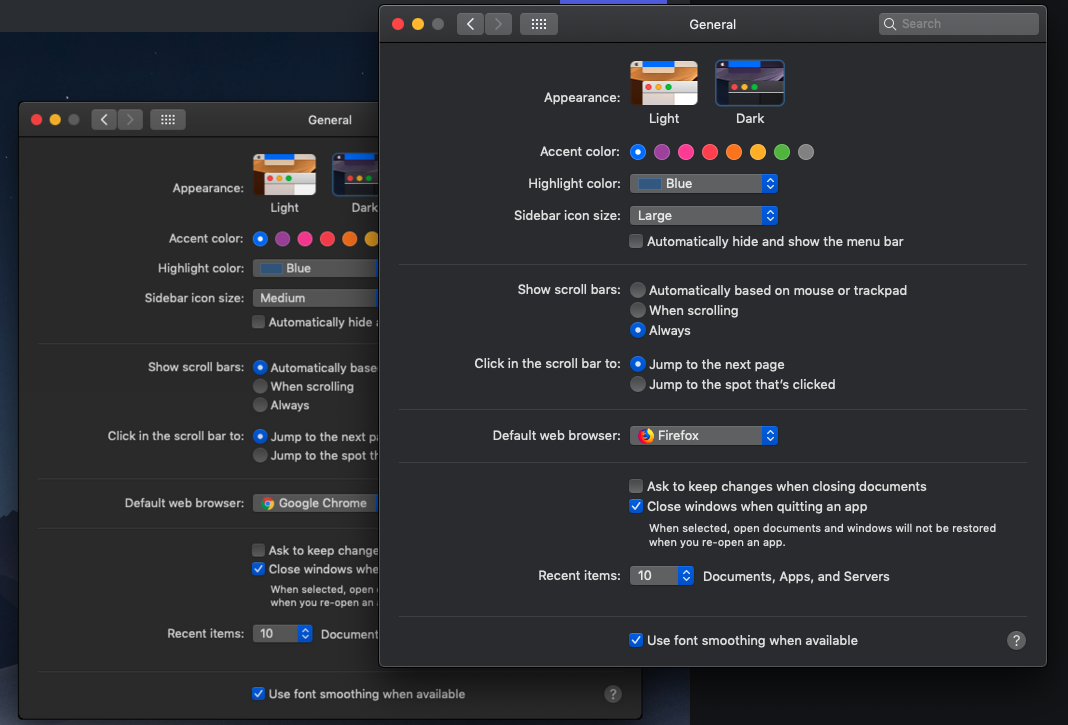Pick red accent color in front window

tap(710, 152)
